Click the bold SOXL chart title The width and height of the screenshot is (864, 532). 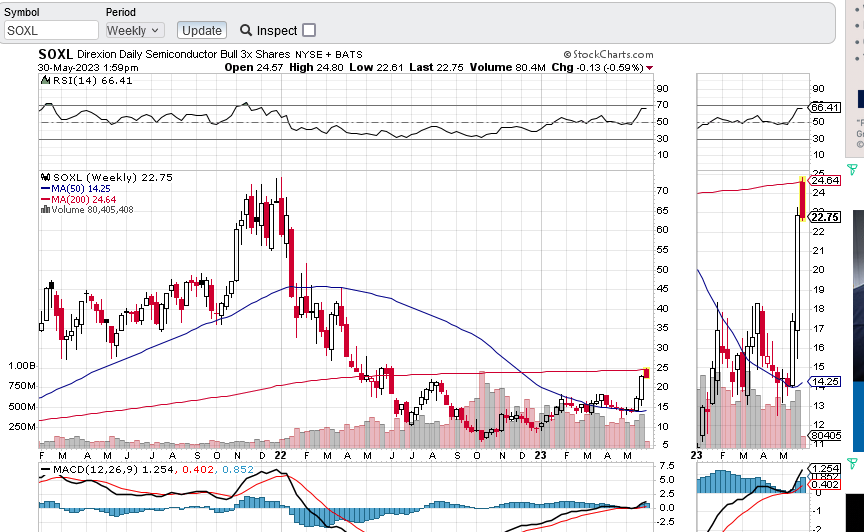pyautogui.click(x=55, y=54)
